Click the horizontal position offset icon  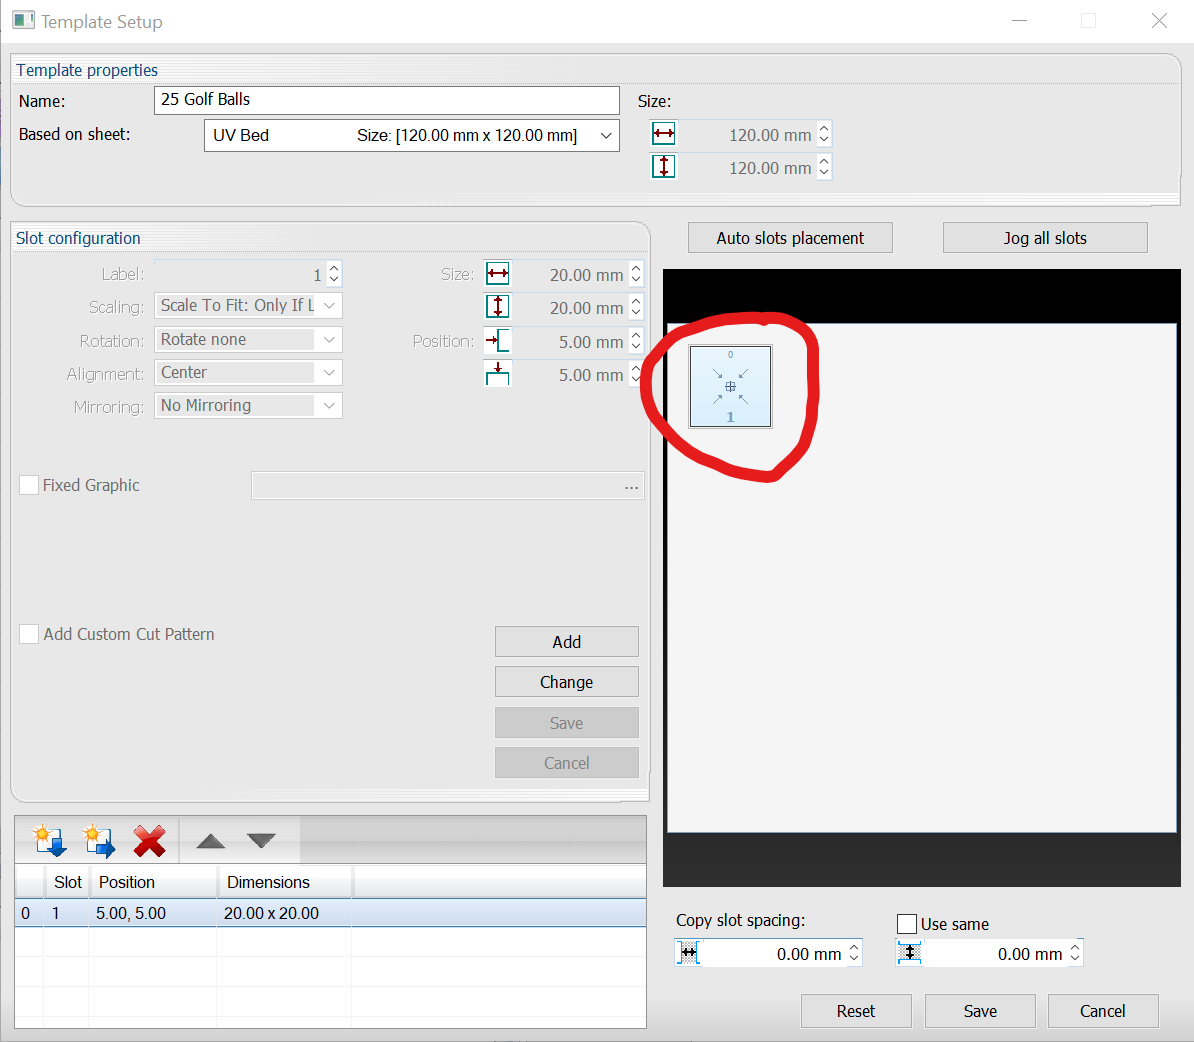tap(497, 340)
